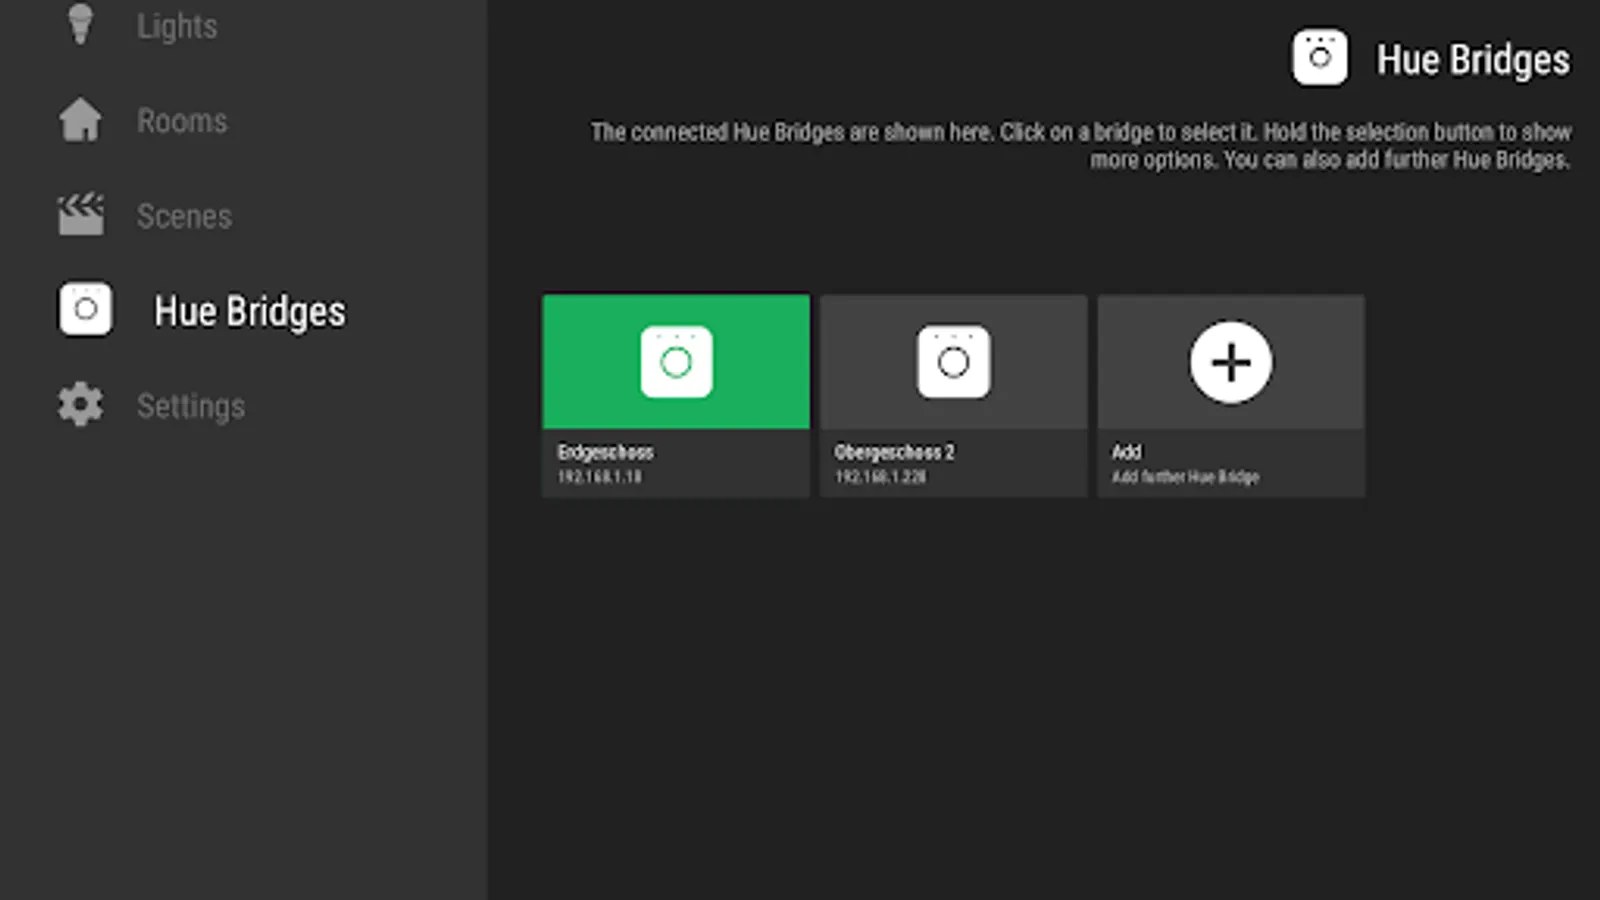Click the Erdgeschoss bridge name
Viewport: 1600px width, 900px height.
(605, 452)
